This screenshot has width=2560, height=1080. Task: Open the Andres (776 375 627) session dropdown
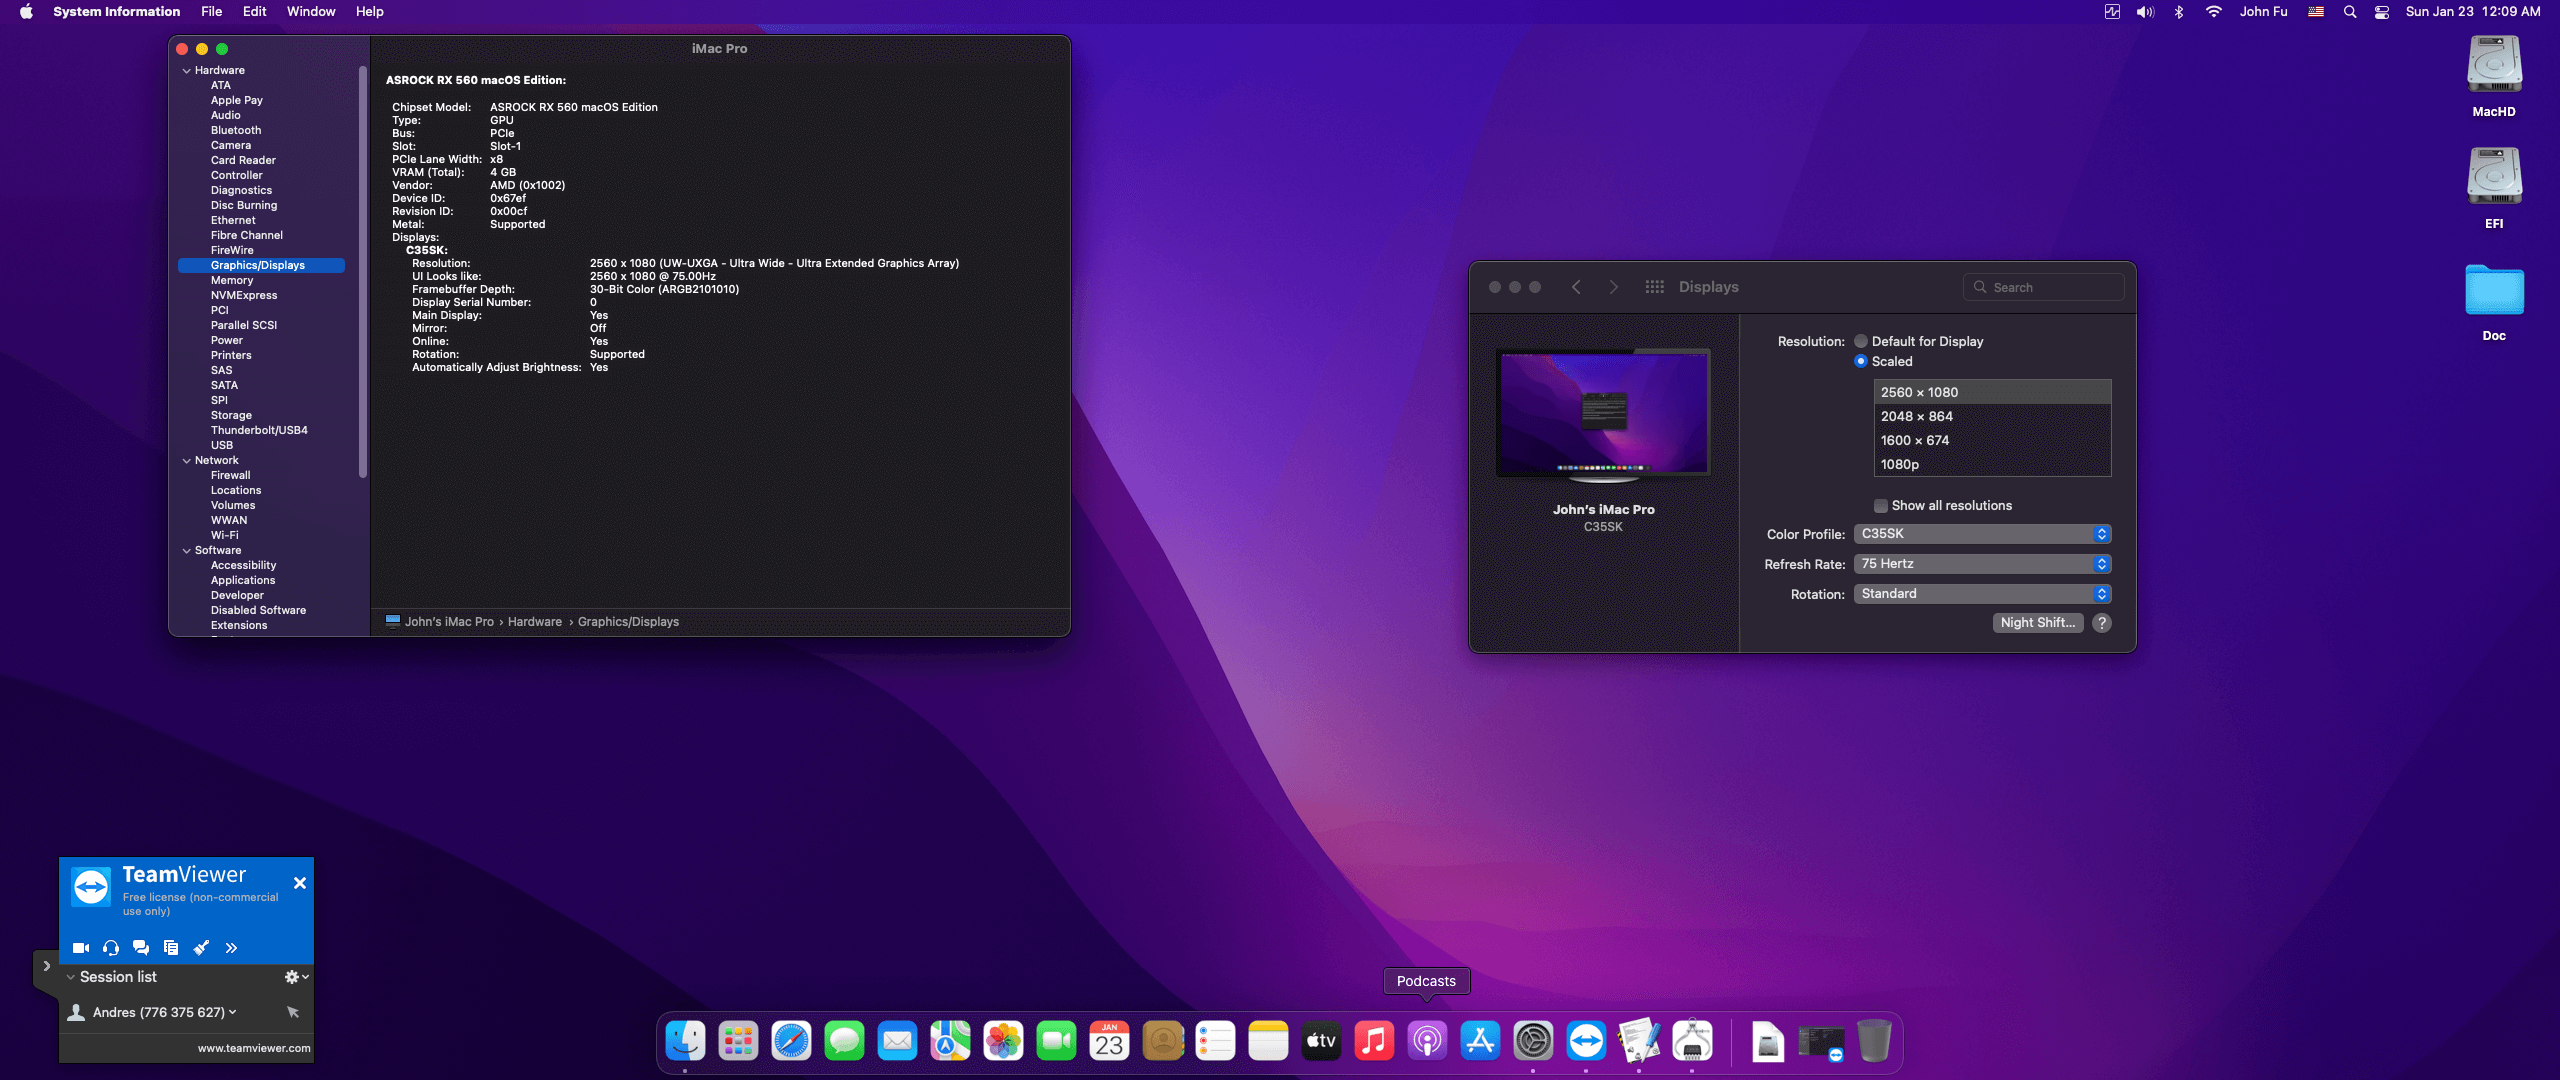tap(233, 1012)
